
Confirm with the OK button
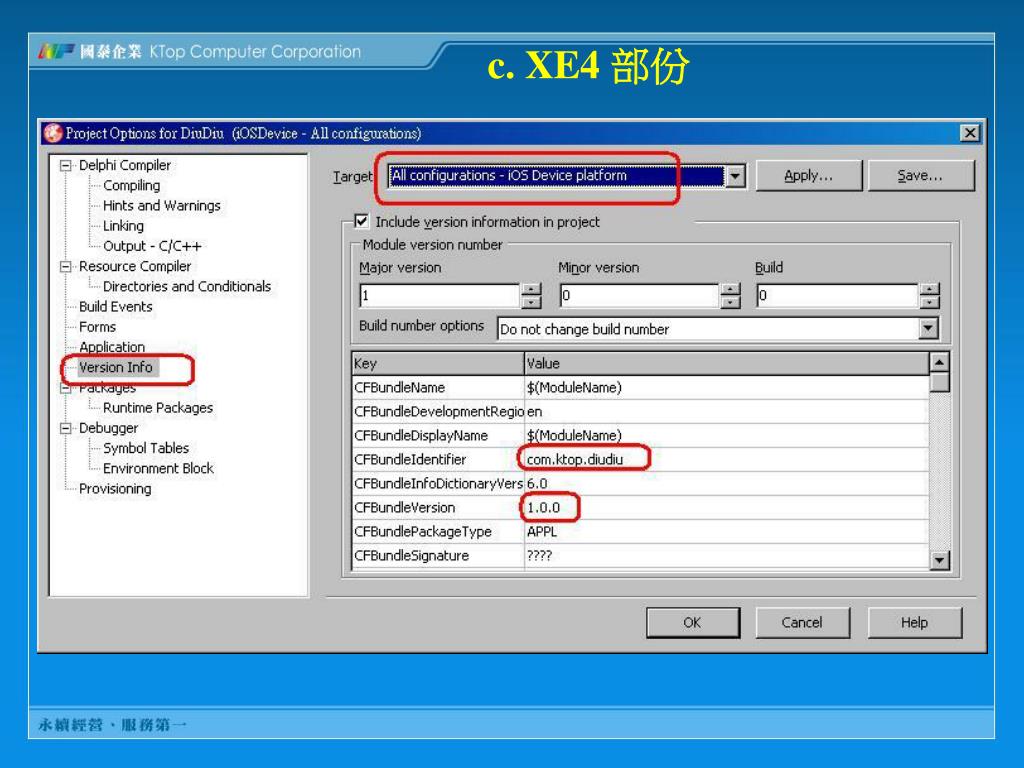point(693,622)
